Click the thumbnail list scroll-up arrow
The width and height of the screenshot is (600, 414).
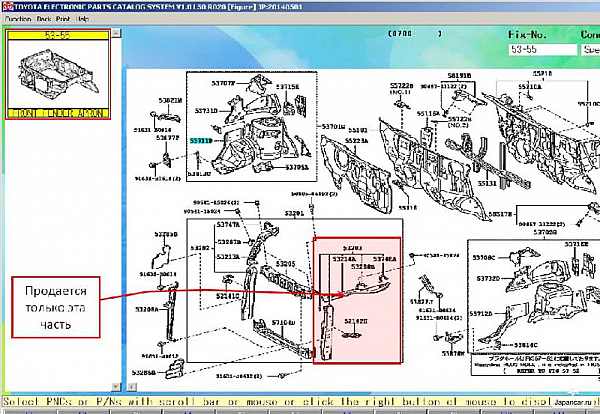pos(116,33)
